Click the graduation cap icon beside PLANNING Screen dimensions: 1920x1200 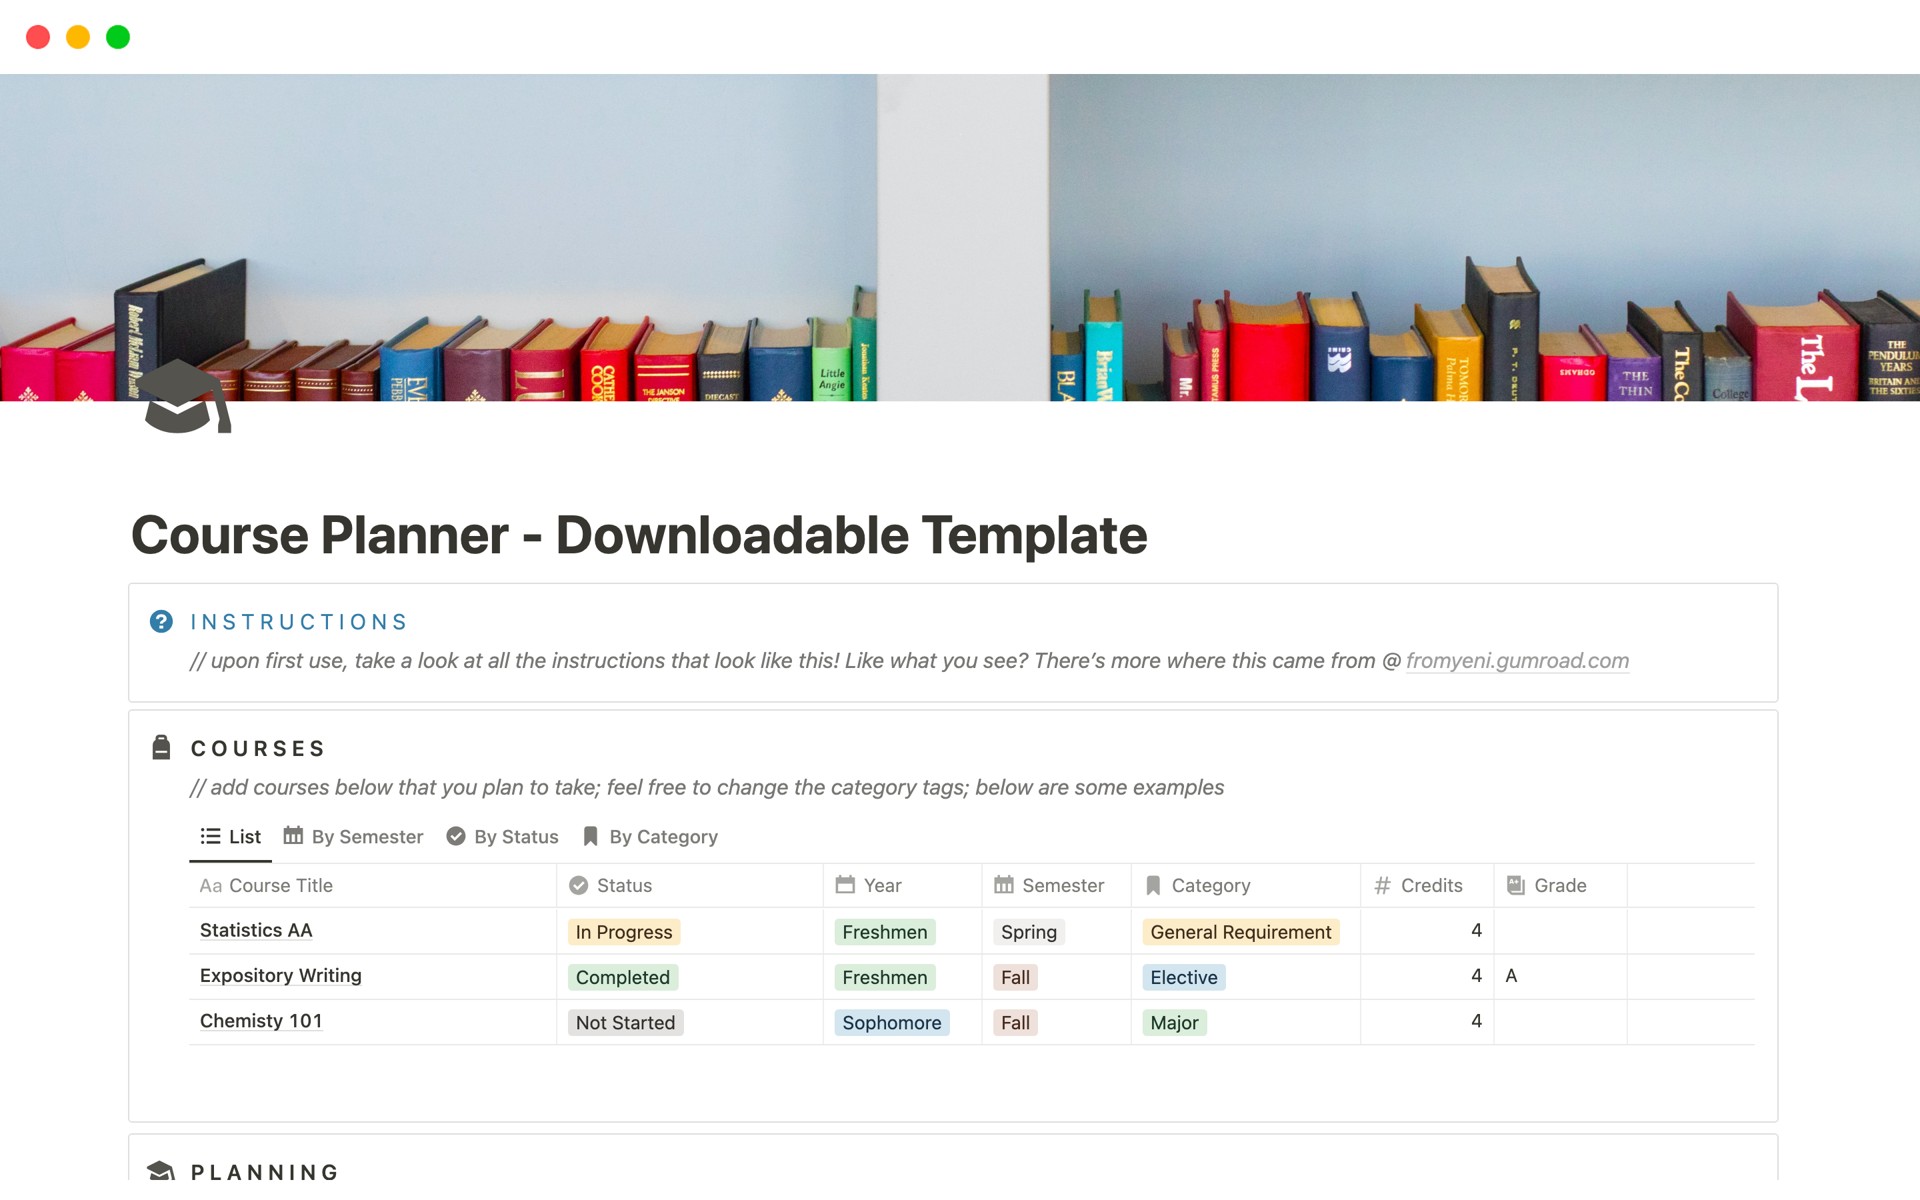[x=161, y=1170]
